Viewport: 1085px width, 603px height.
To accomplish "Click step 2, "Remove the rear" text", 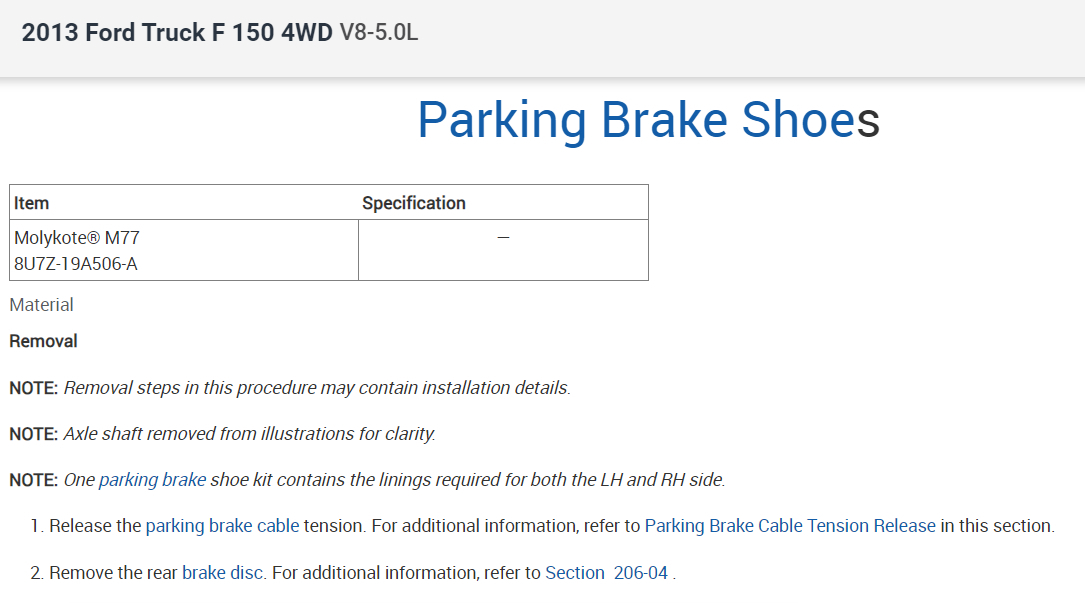I will pos(114,573).
